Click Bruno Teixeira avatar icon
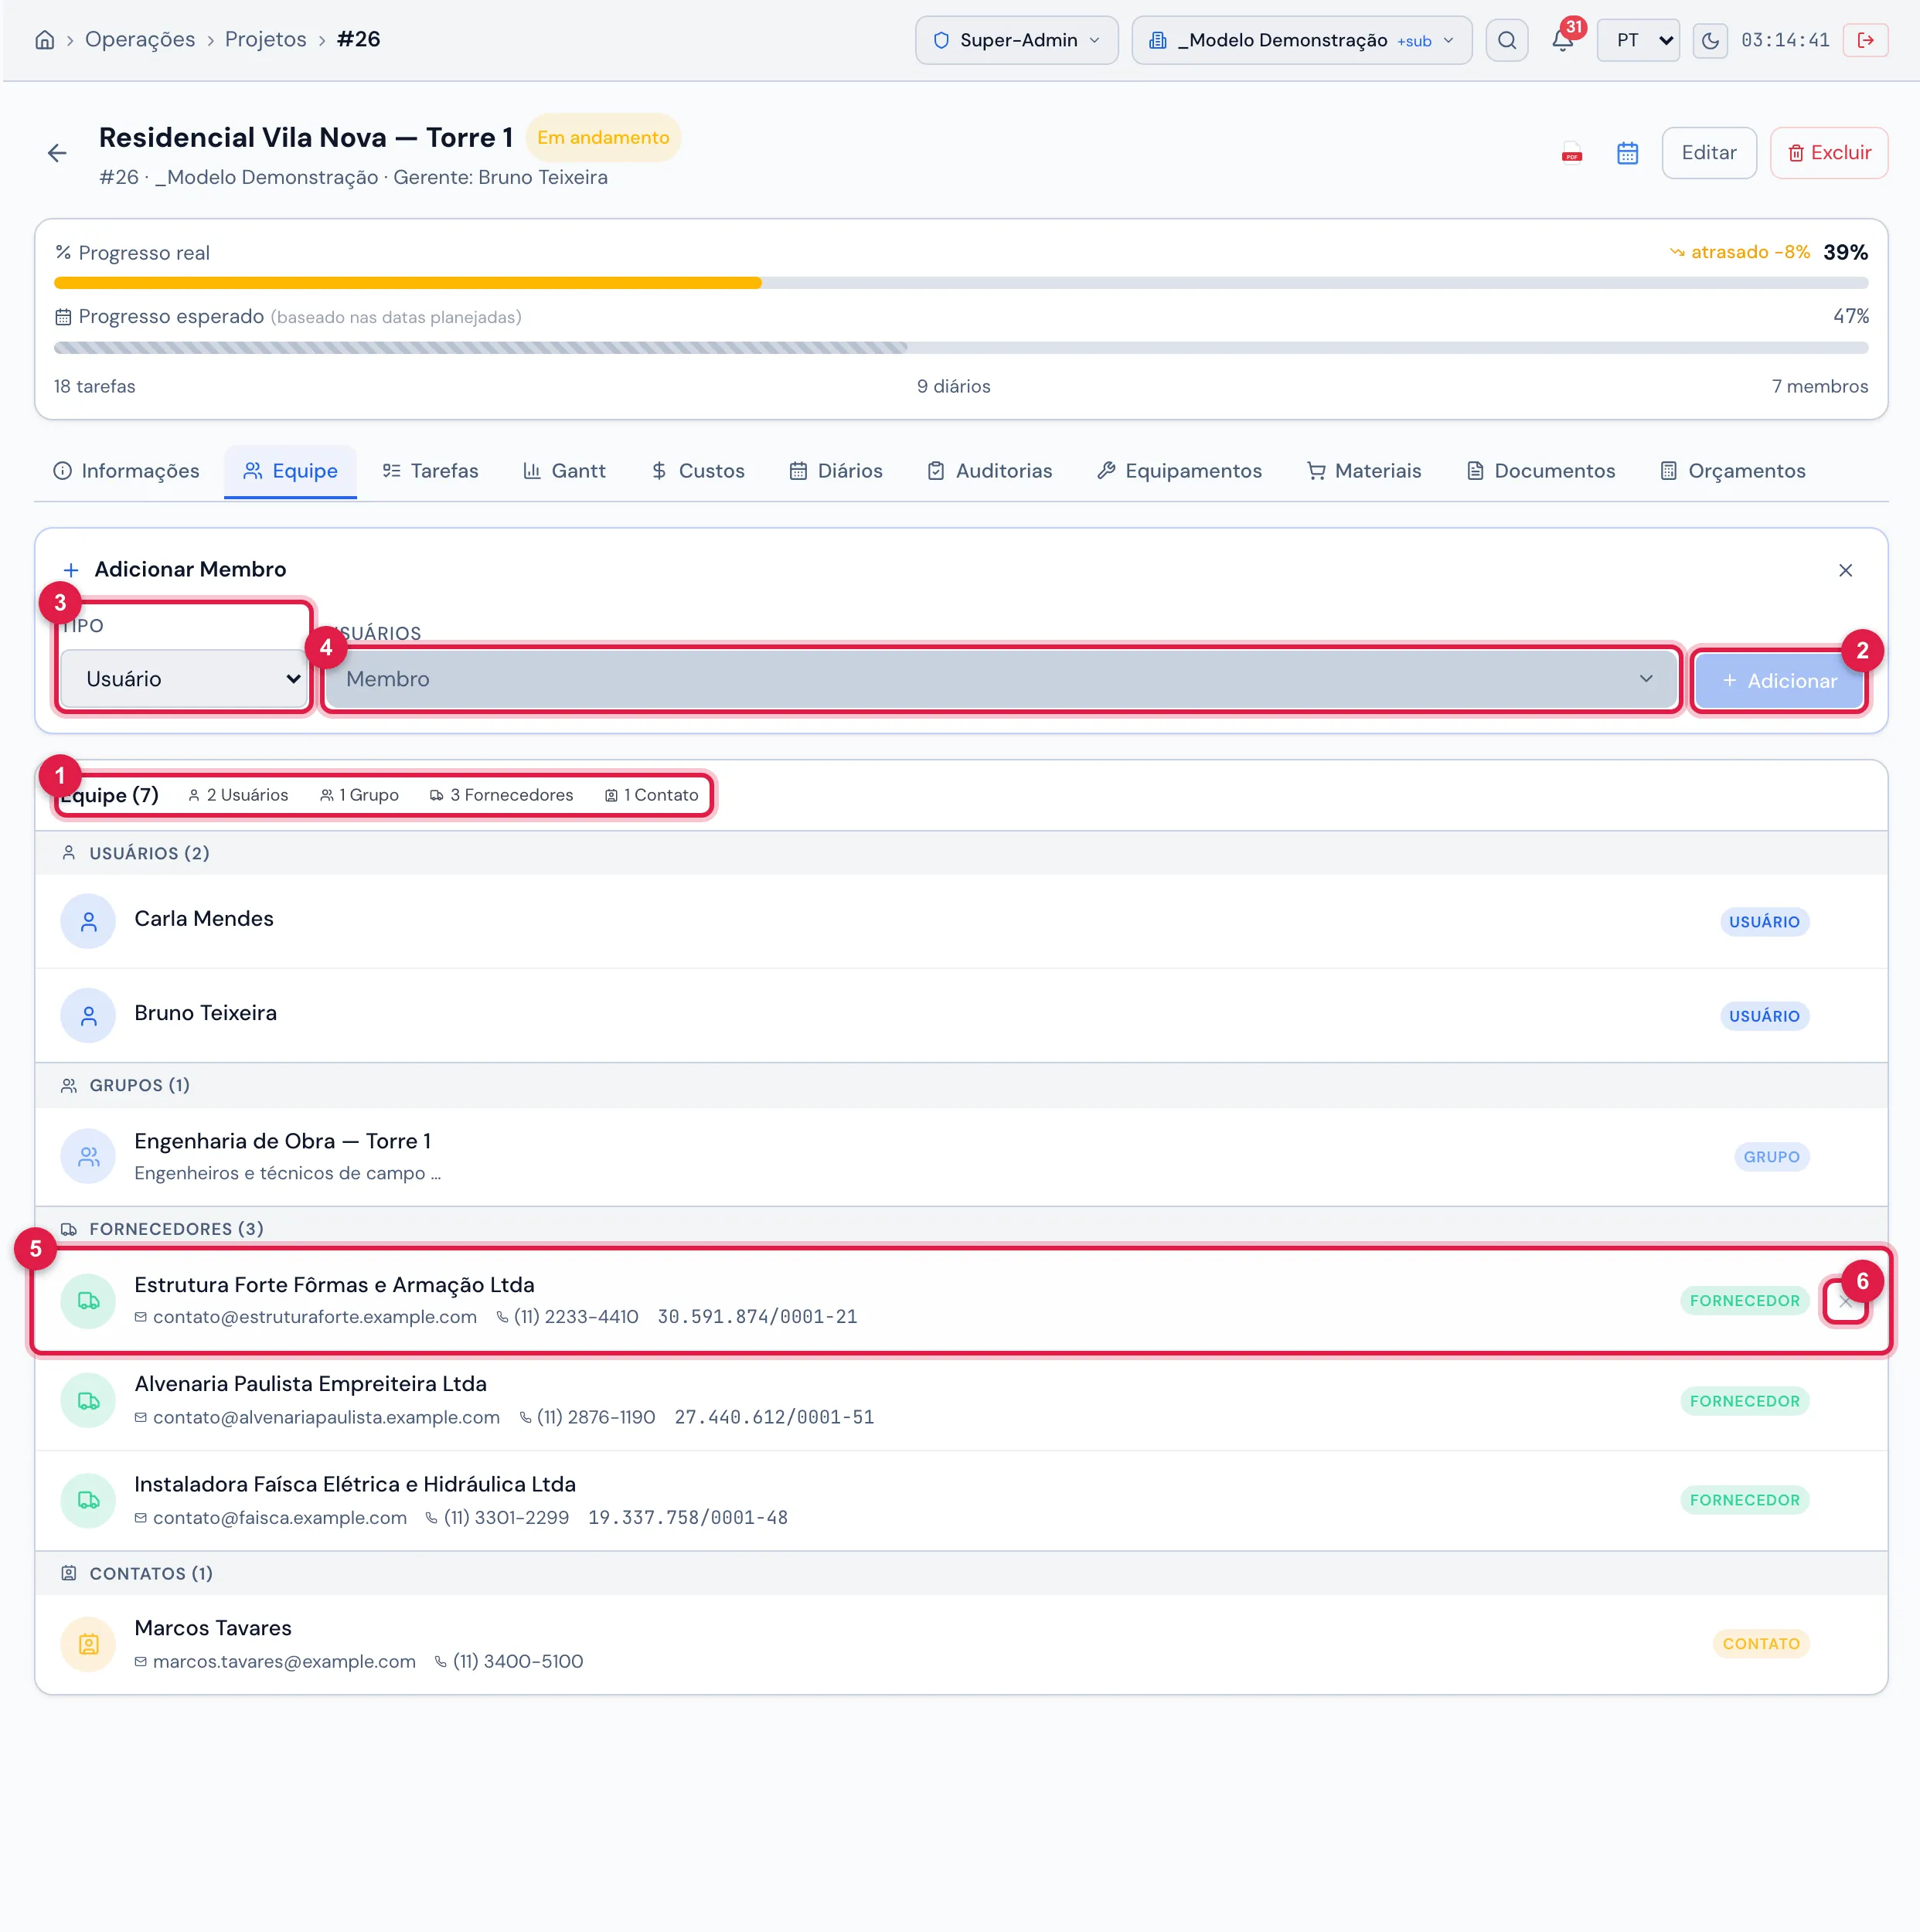 click(88, 1016)
